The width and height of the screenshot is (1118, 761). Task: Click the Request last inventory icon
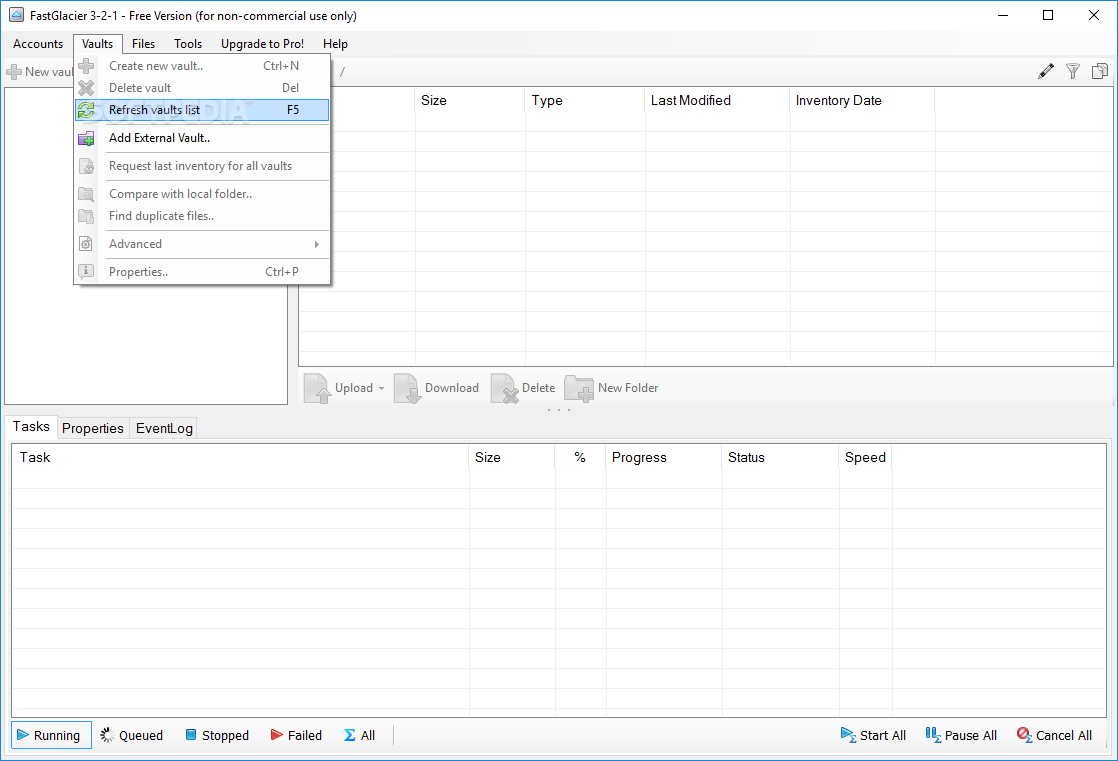(x=86, y=166)
